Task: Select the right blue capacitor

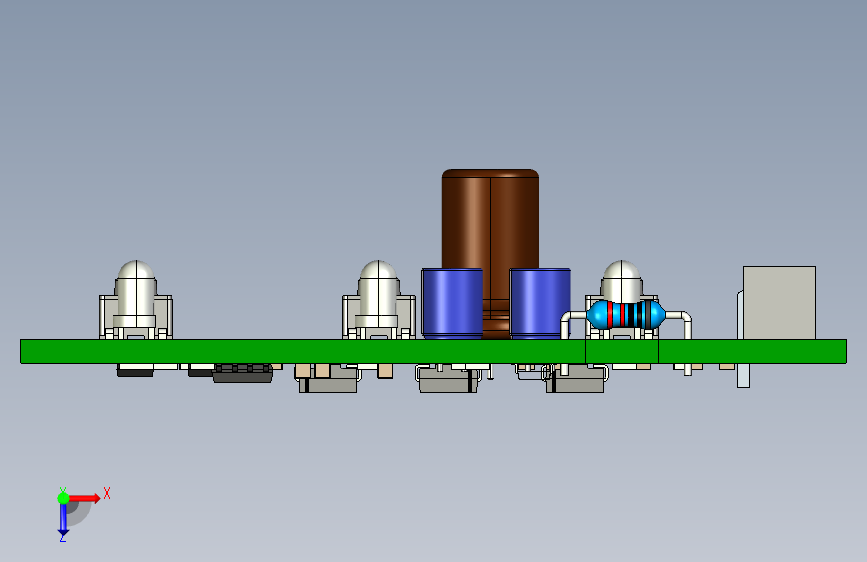Action: (x=540, y=304)
